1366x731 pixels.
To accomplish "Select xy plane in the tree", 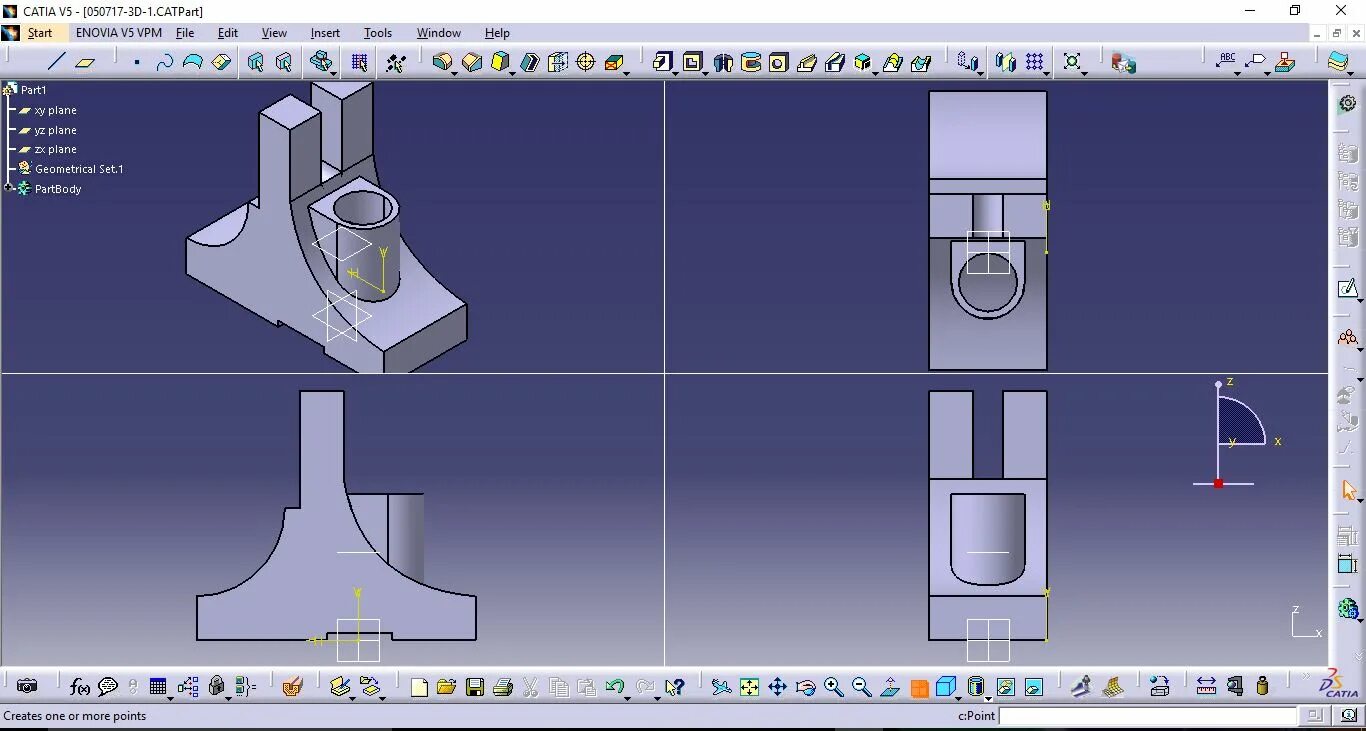I will tap(55, 110).
